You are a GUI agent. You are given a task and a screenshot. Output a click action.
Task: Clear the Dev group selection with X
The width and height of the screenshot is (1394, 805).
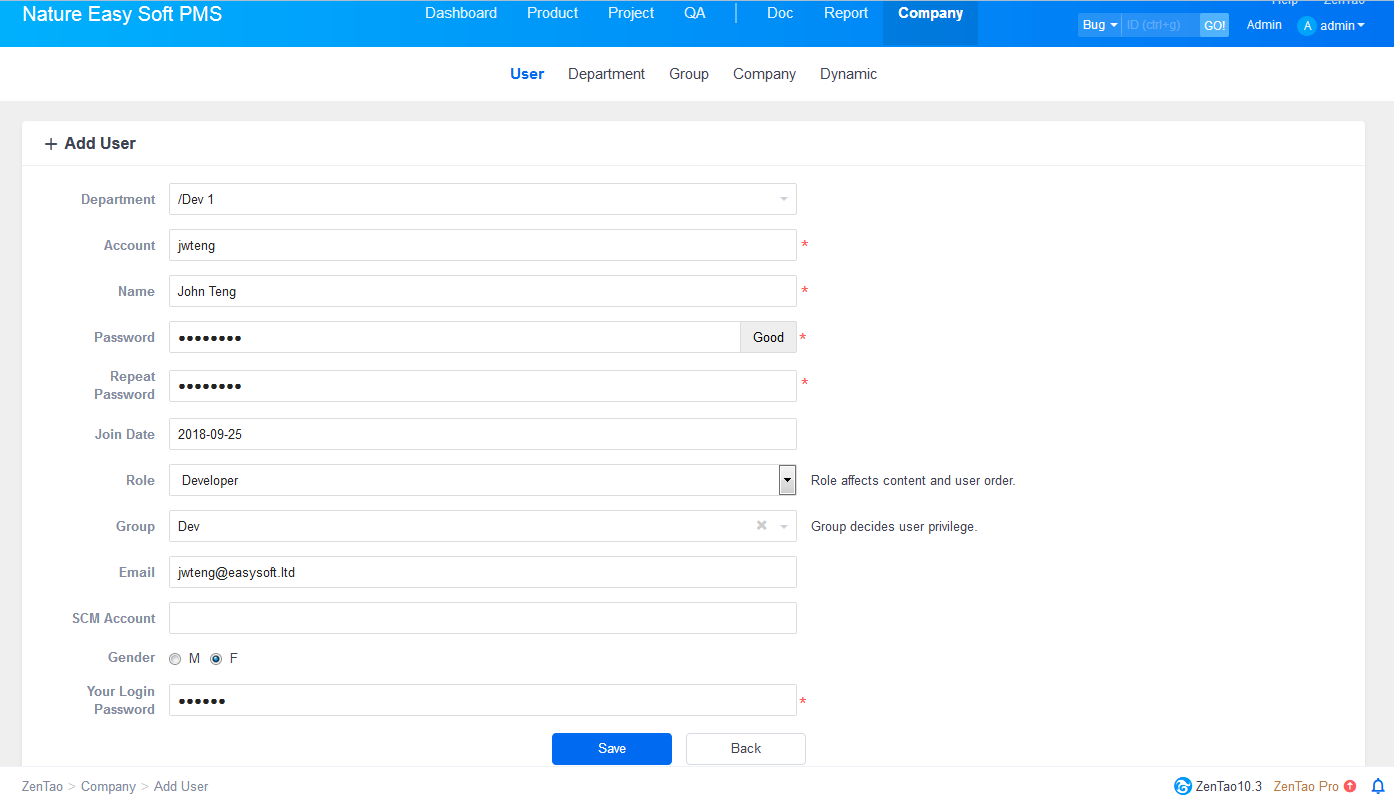click(761, 526)
